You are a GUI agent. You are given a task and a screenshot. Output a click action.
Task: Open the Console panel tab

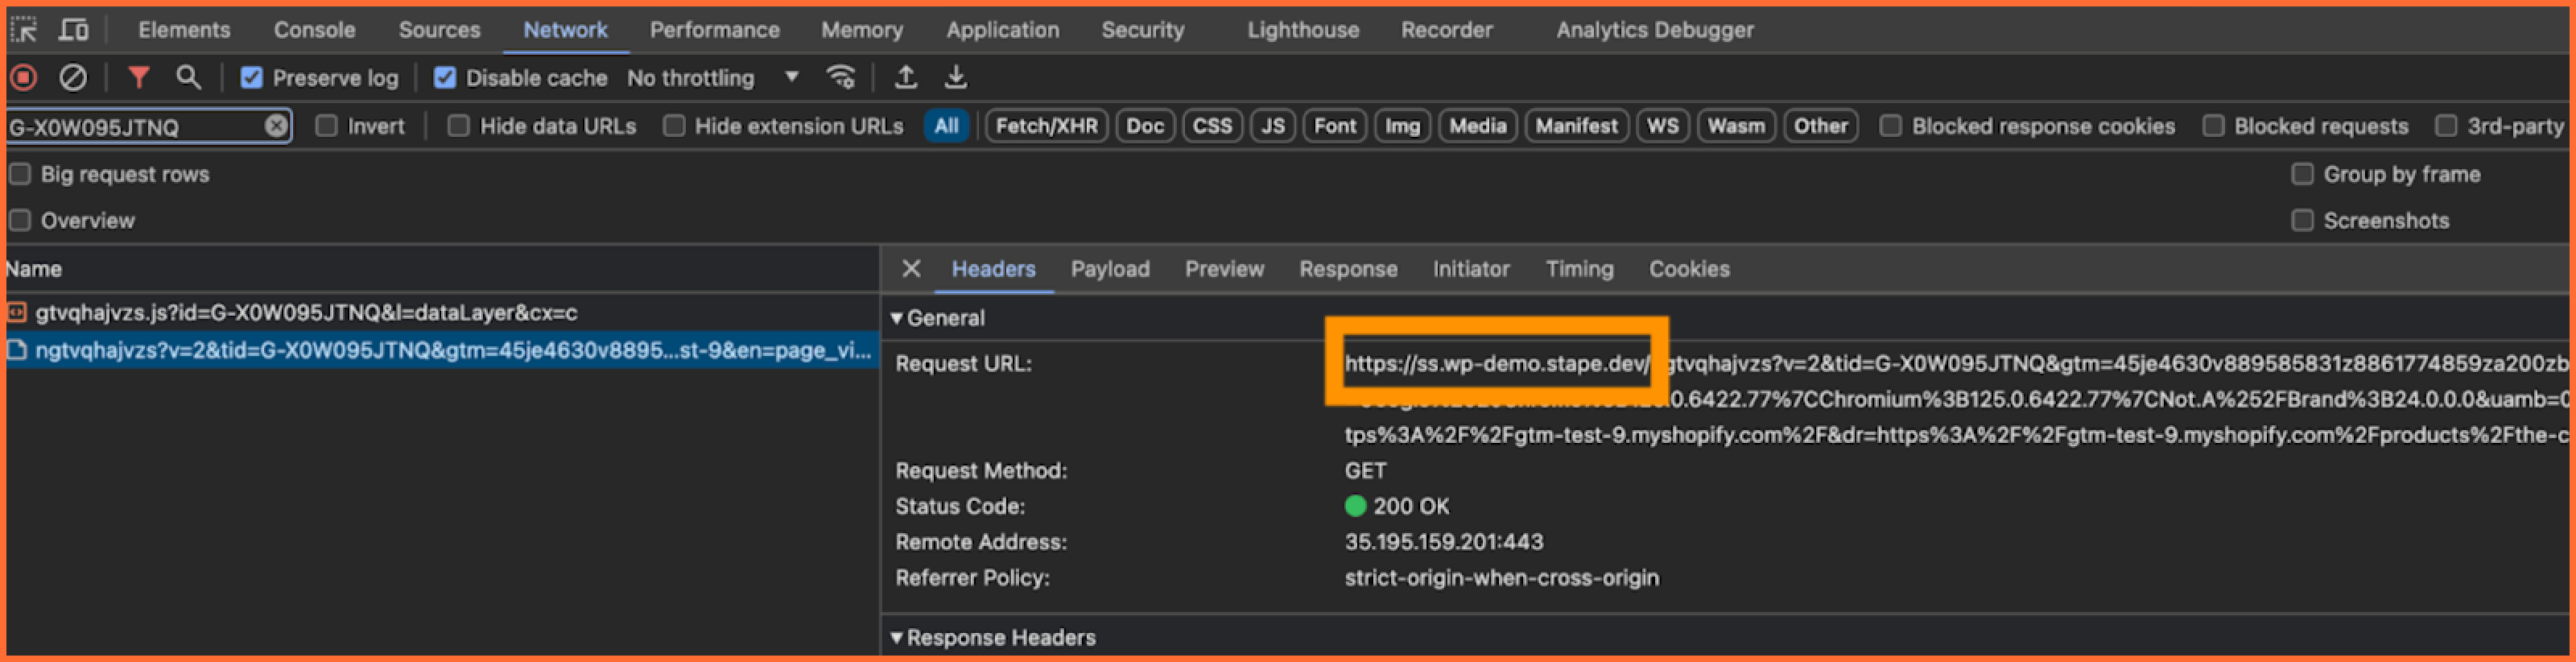pos(315,30)
